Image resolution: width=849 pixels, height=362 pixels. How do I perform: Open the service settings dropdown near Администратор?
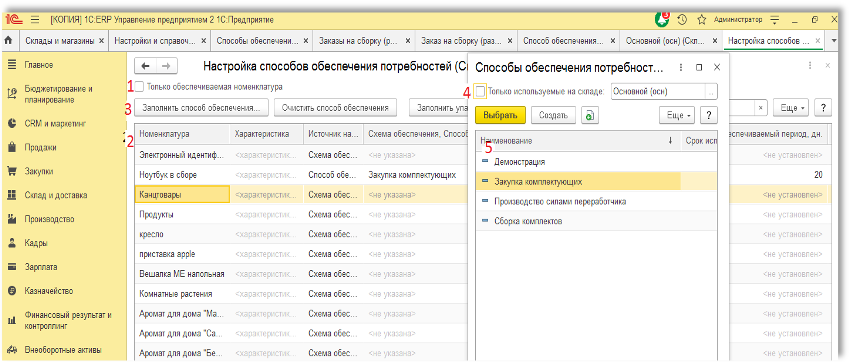(x=774, y=20)
